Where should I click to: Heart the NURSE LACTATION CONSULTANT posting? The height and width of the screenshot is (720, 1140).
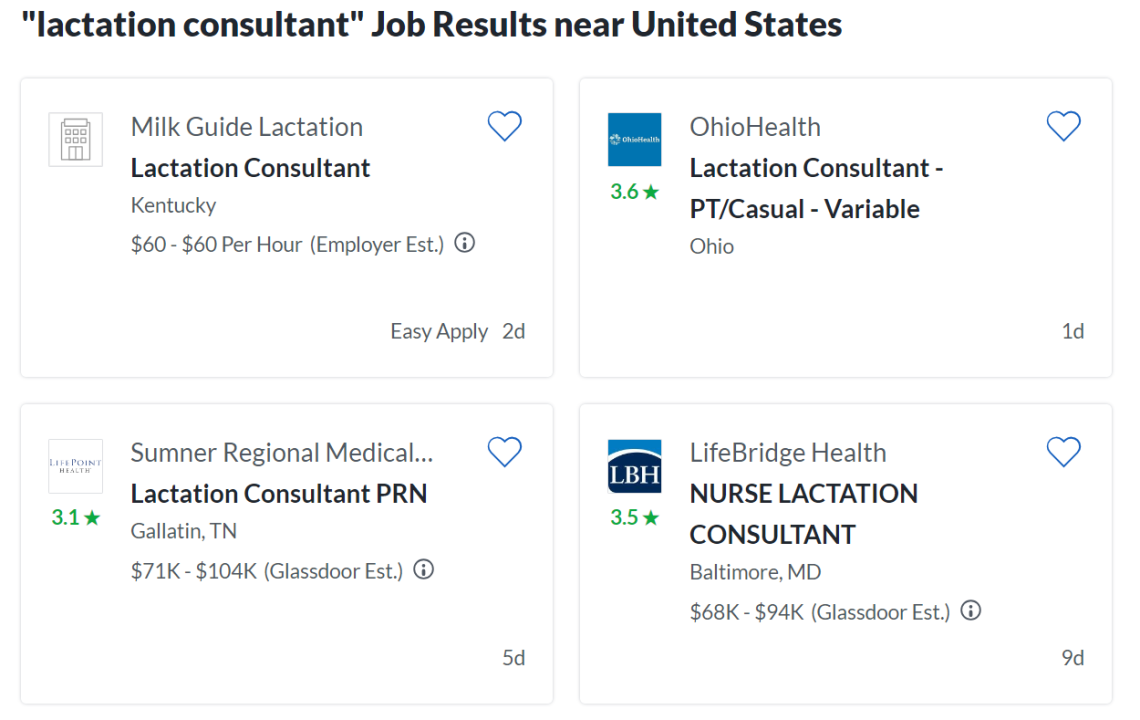coord(1063,452)
